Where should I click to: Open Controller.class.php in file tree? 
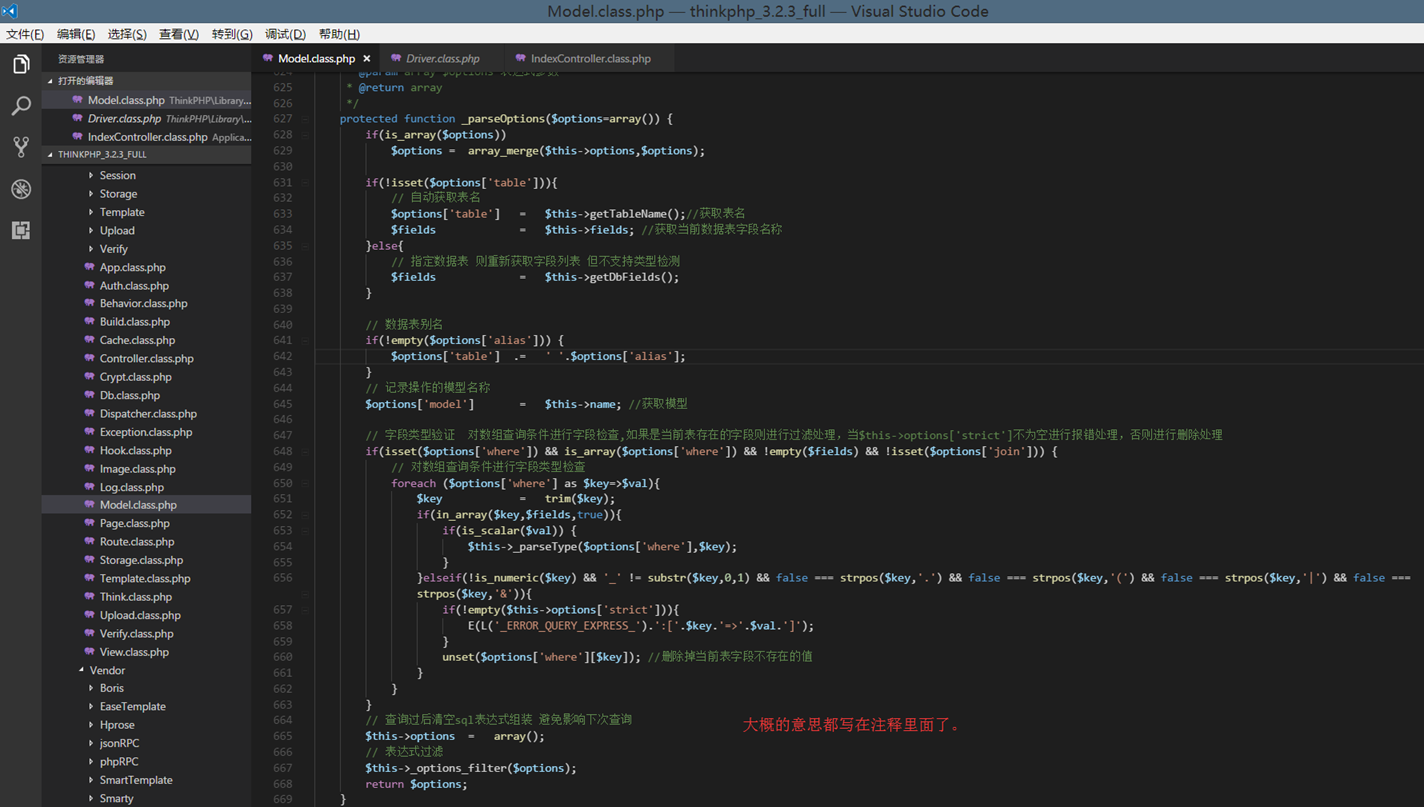(146, 359)
